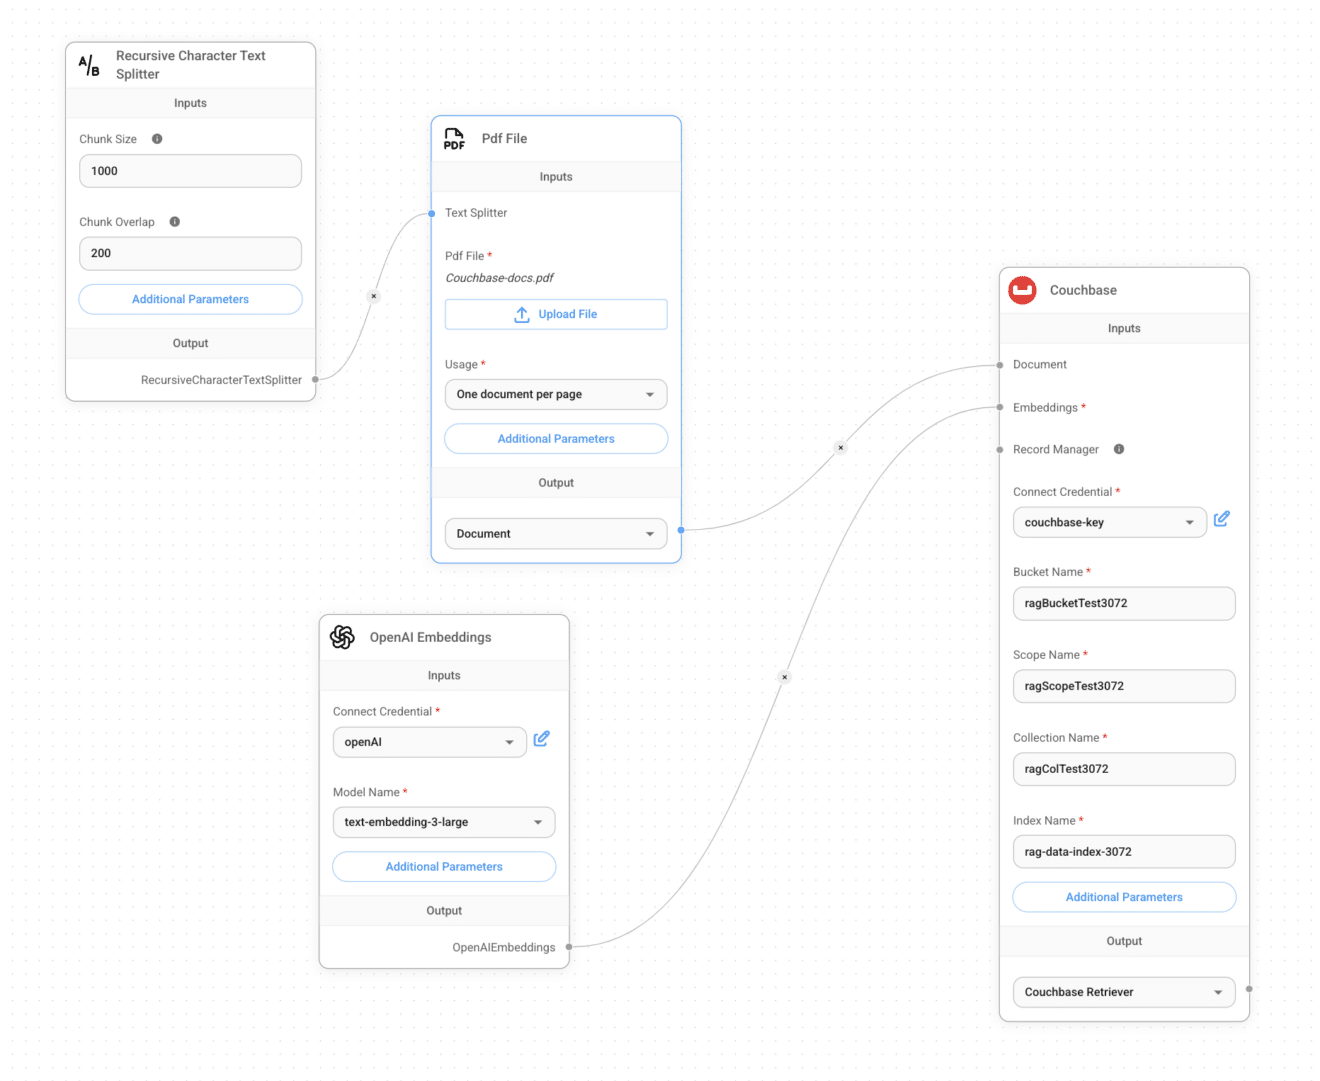The image size is (1320, 1081).
Task: Click the edit pencil beside the openAI credential
Action: click(542, 738)
